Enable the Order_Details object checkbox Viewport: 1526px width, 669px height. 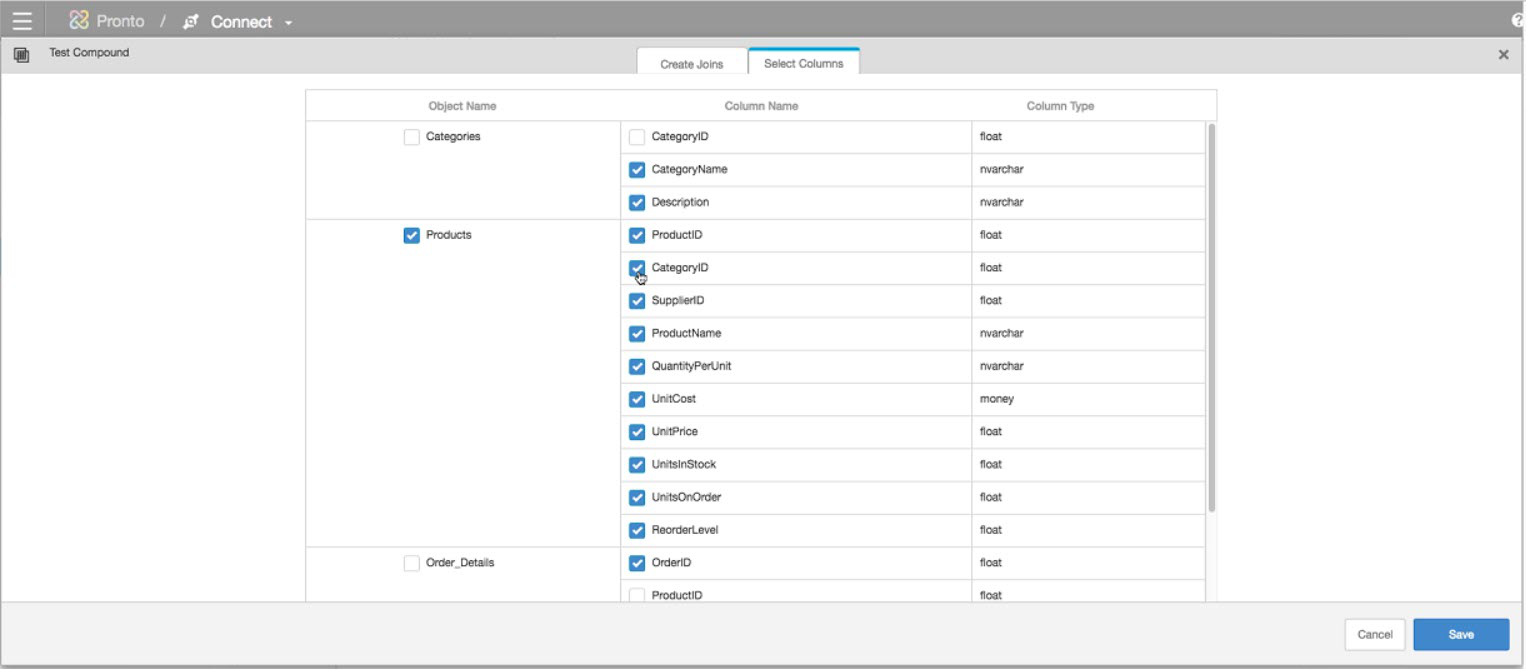pyautogui.click(x=411, y=563)
